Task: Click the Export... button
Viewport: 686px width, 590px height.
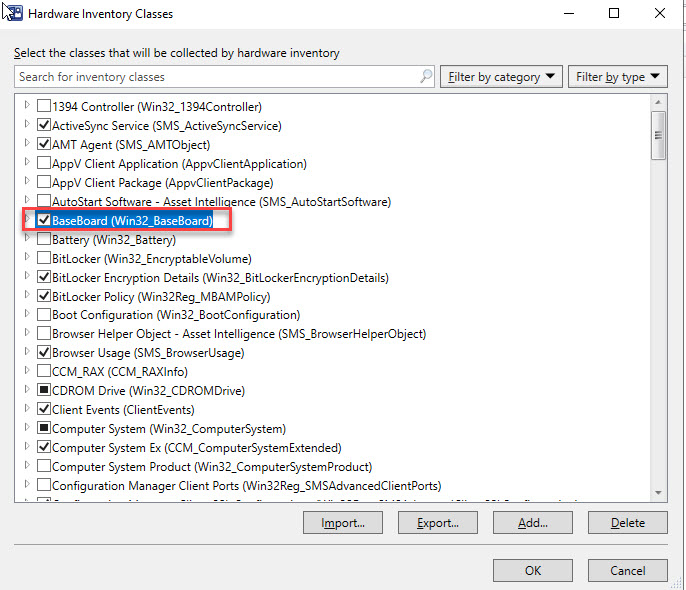Action: (x=437, y=523)
